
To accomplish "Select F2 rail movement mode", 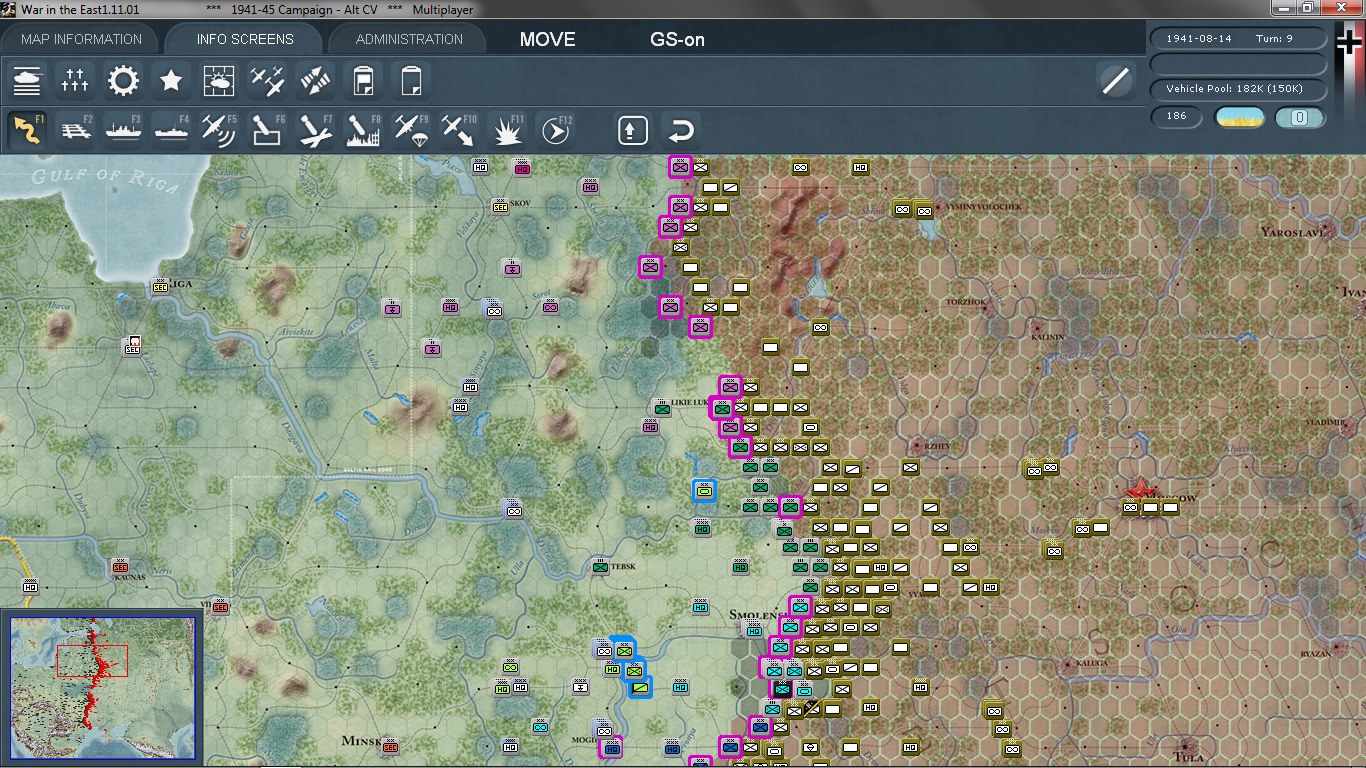I will click(x=75, y=130).
